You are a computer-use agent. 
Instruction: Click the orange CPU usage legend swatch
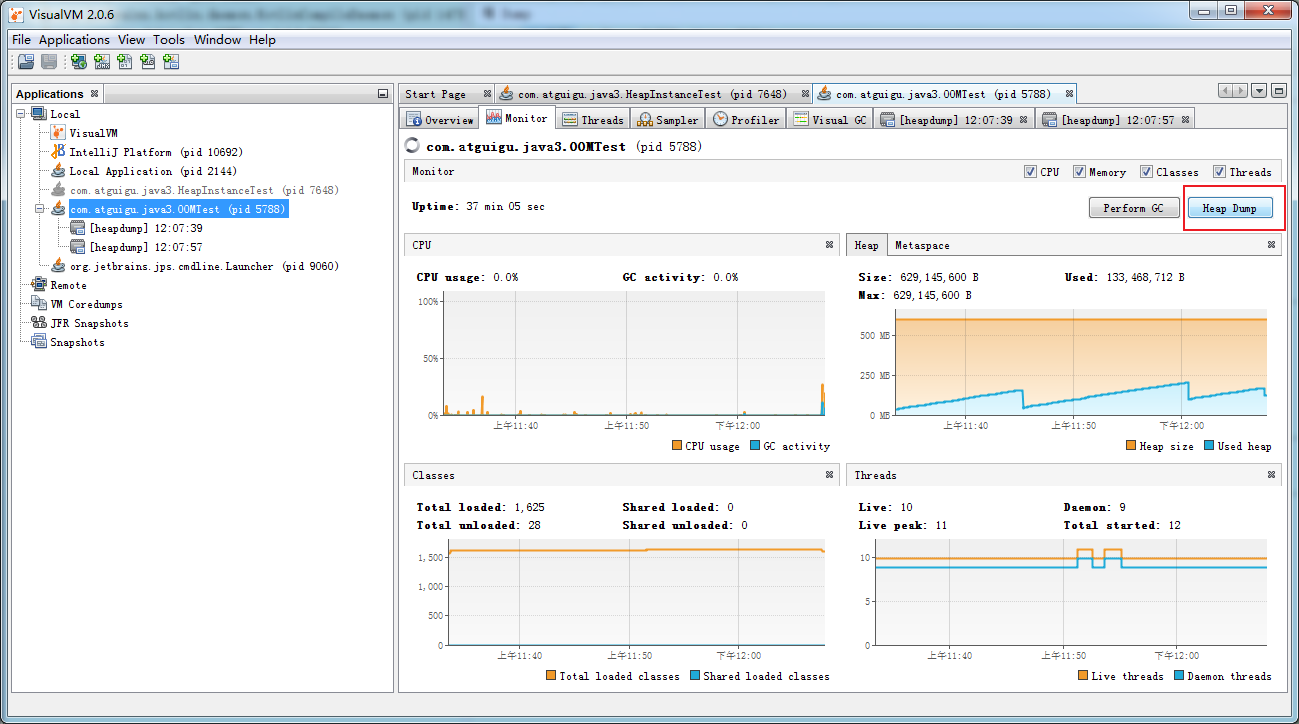click(x=677, y=446)
